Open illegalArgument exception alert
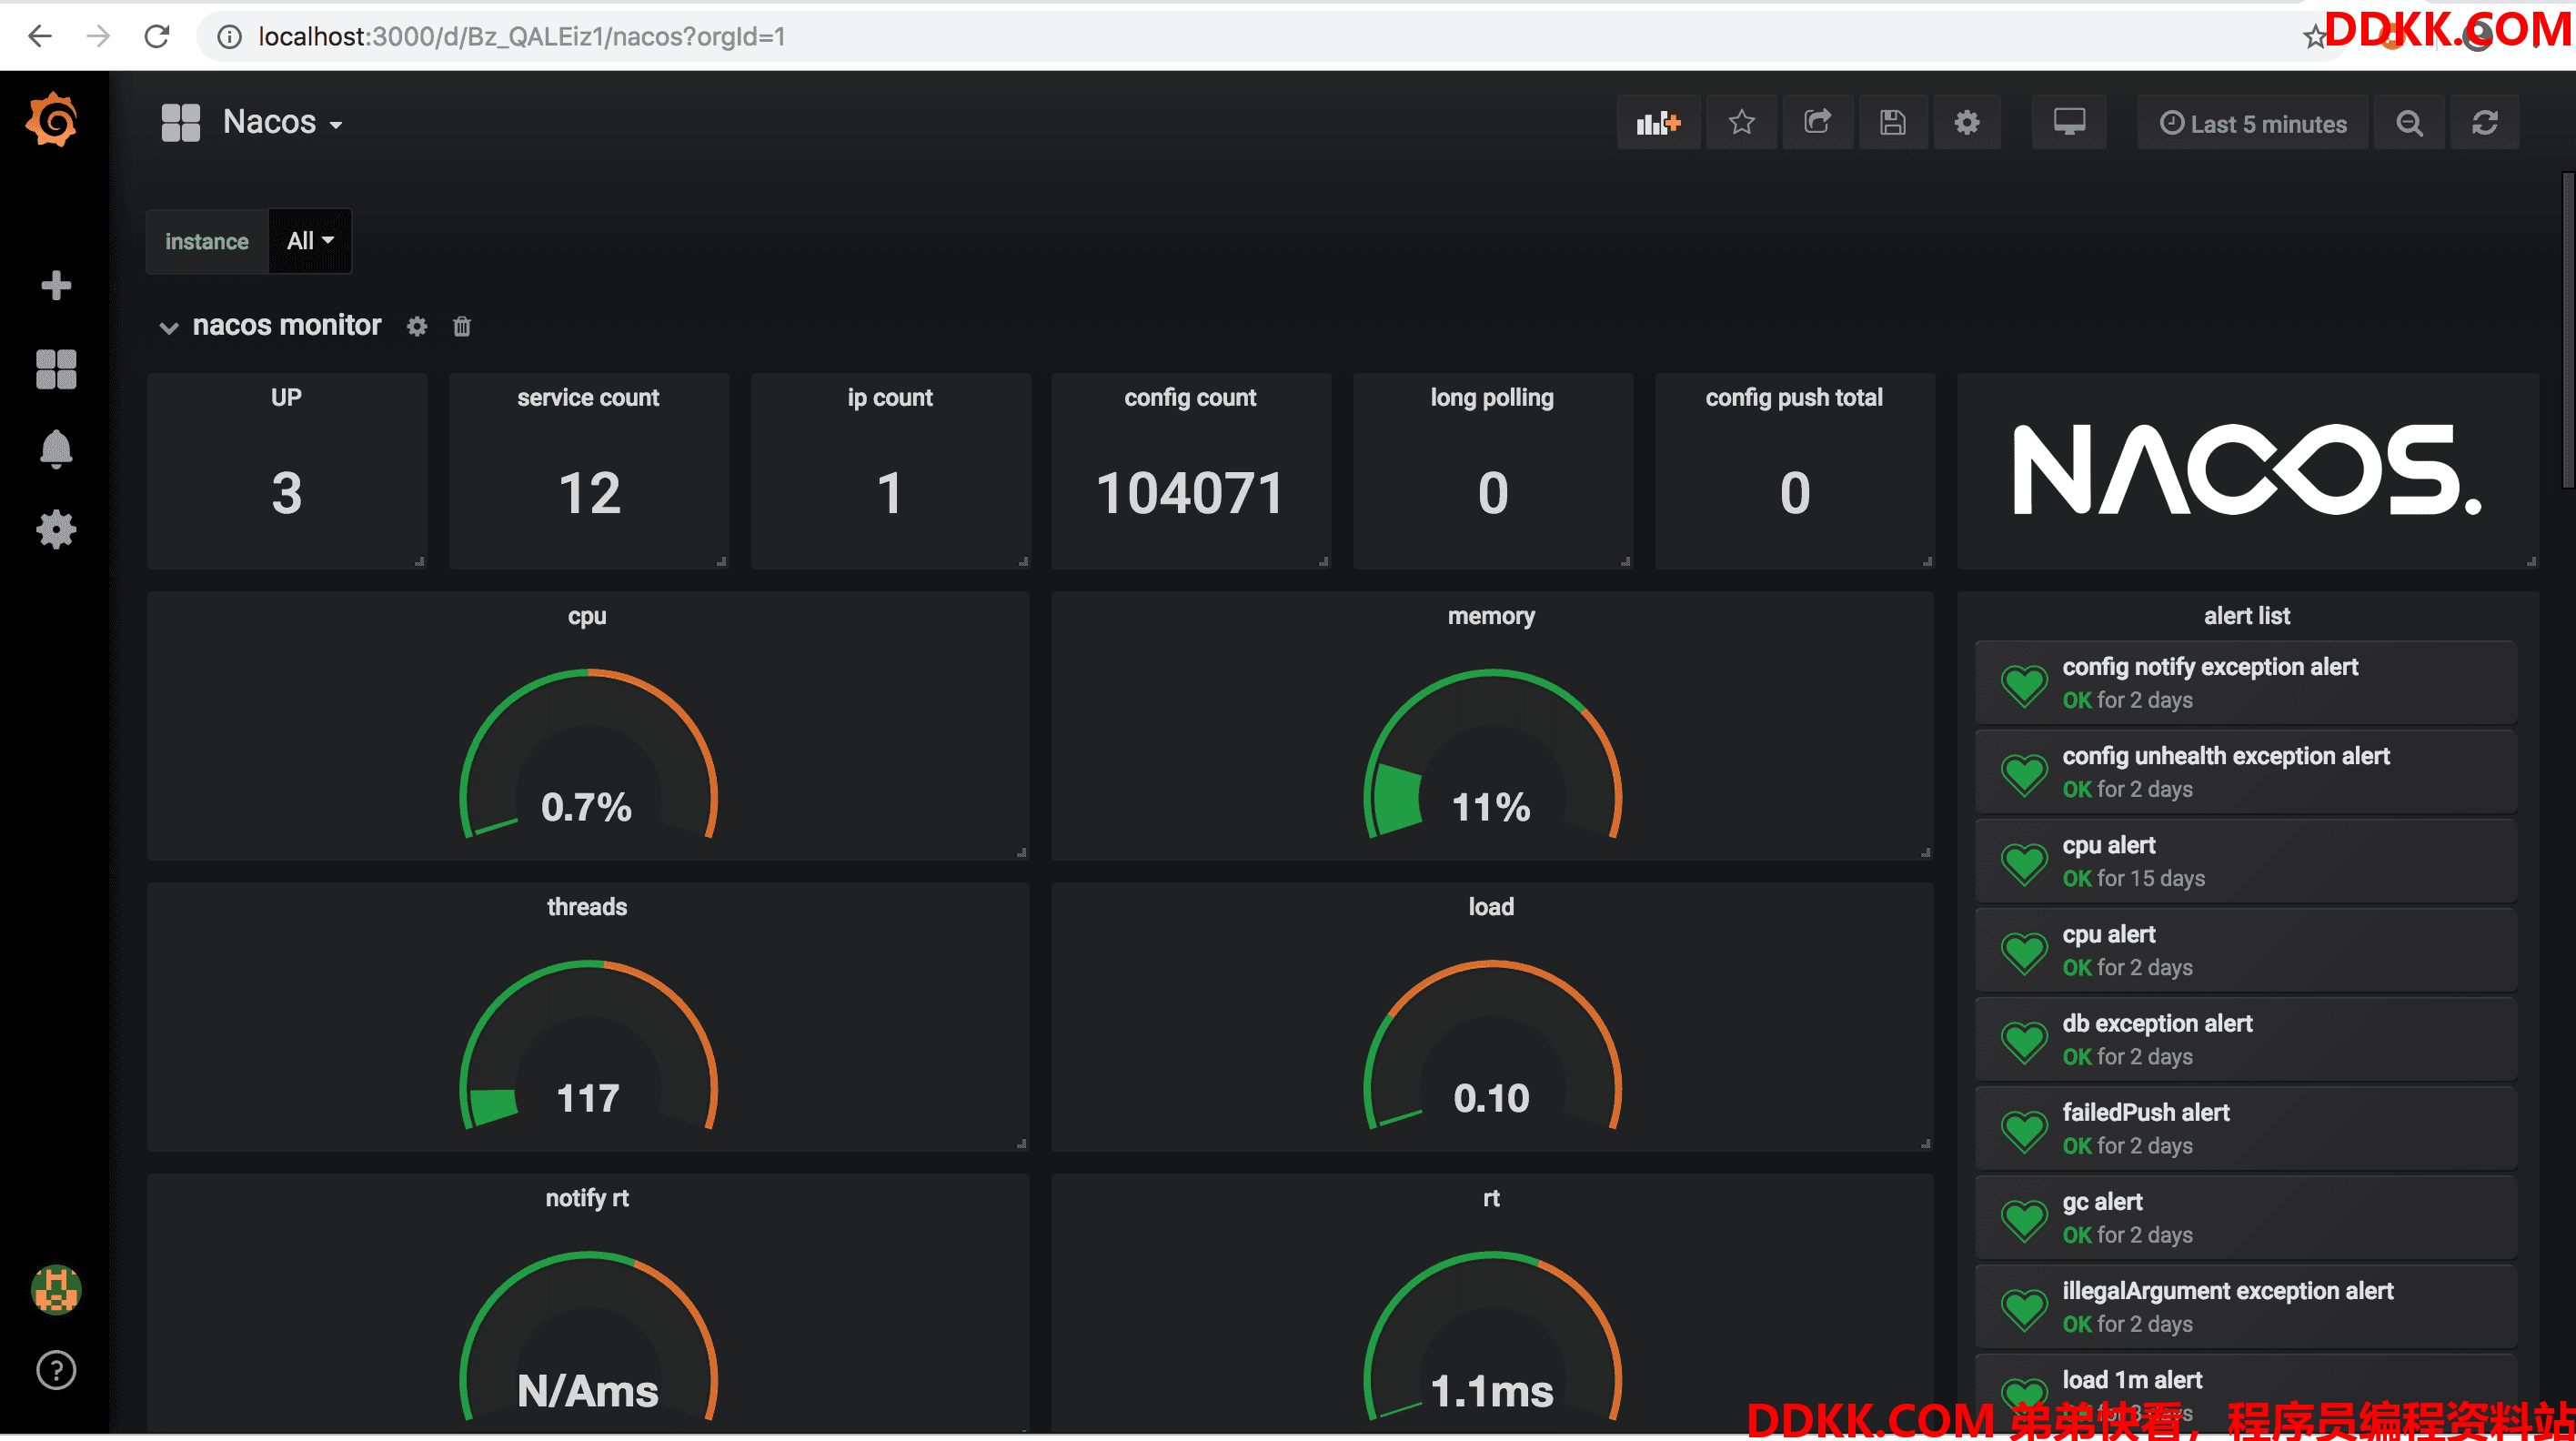The image size is (2576, 1441). [x=2246, y=1307]
